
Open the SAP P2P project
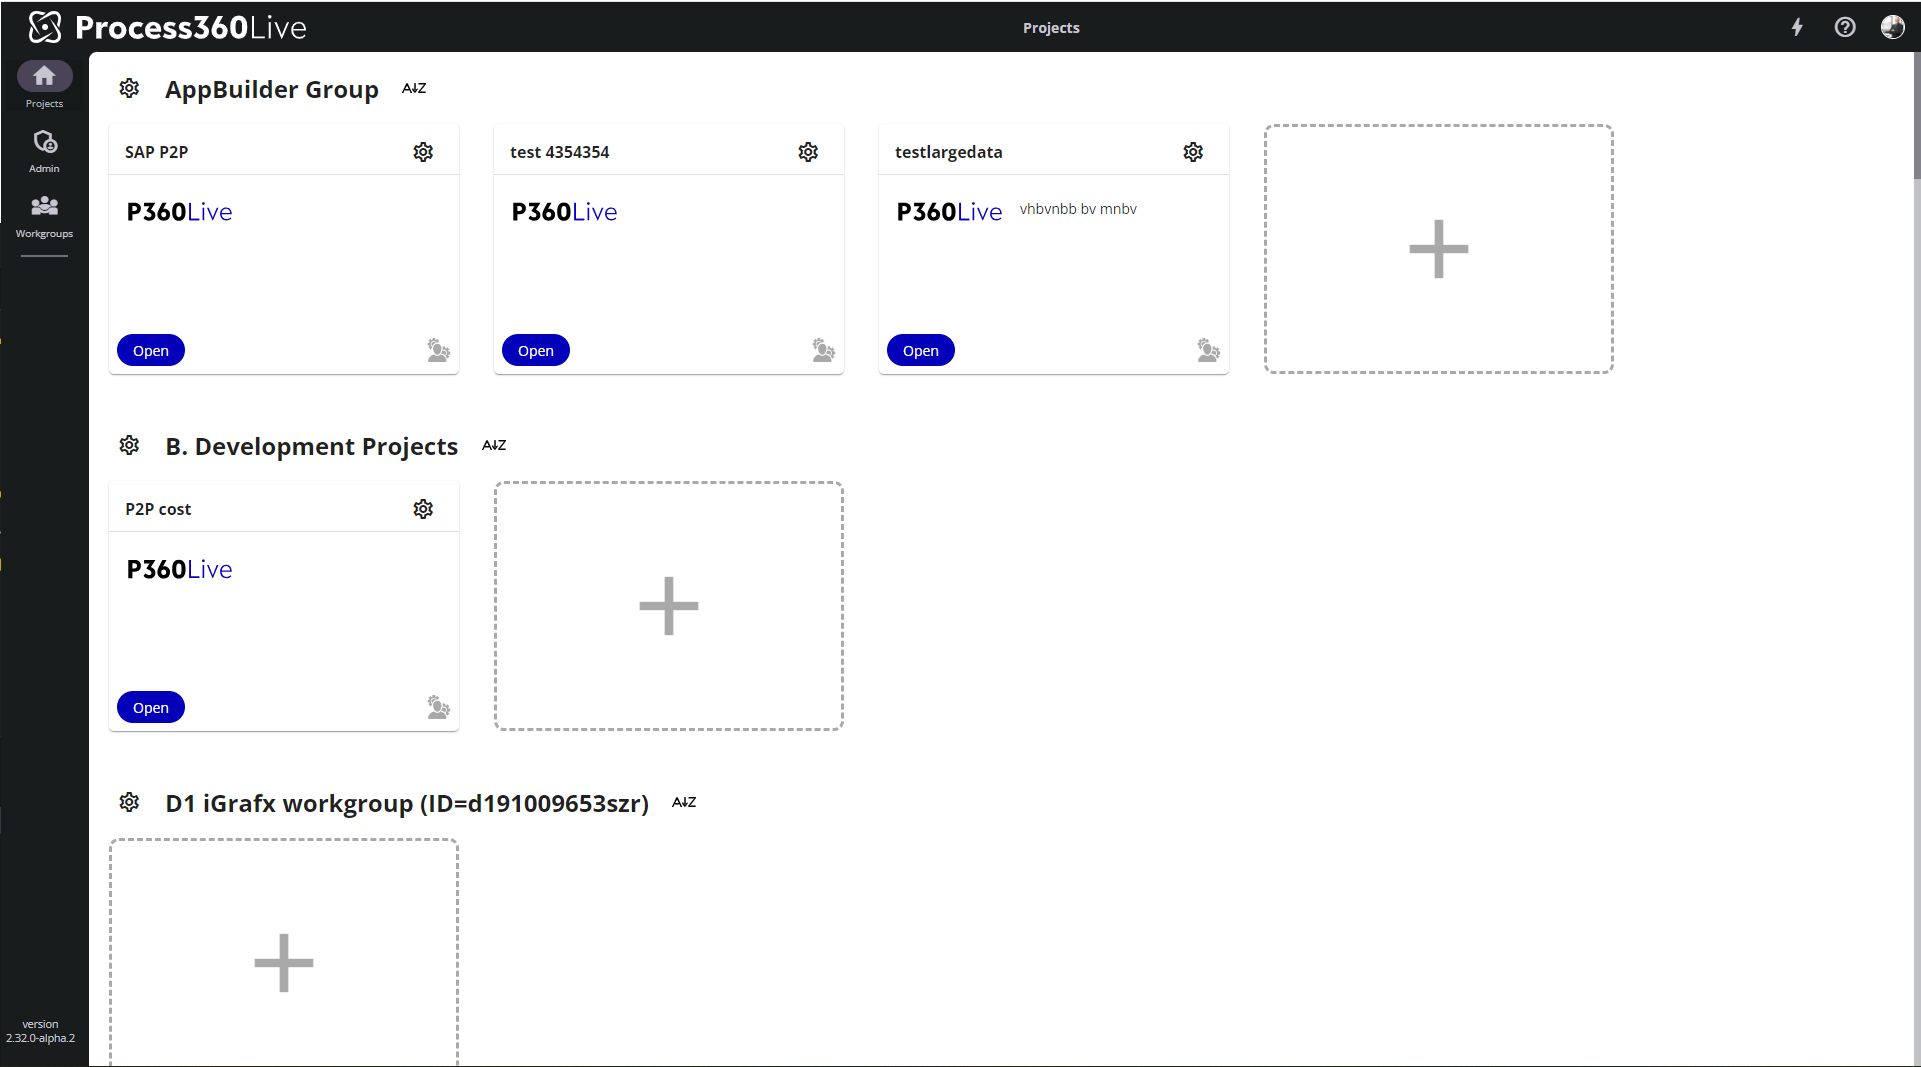(x=151, y=350)
